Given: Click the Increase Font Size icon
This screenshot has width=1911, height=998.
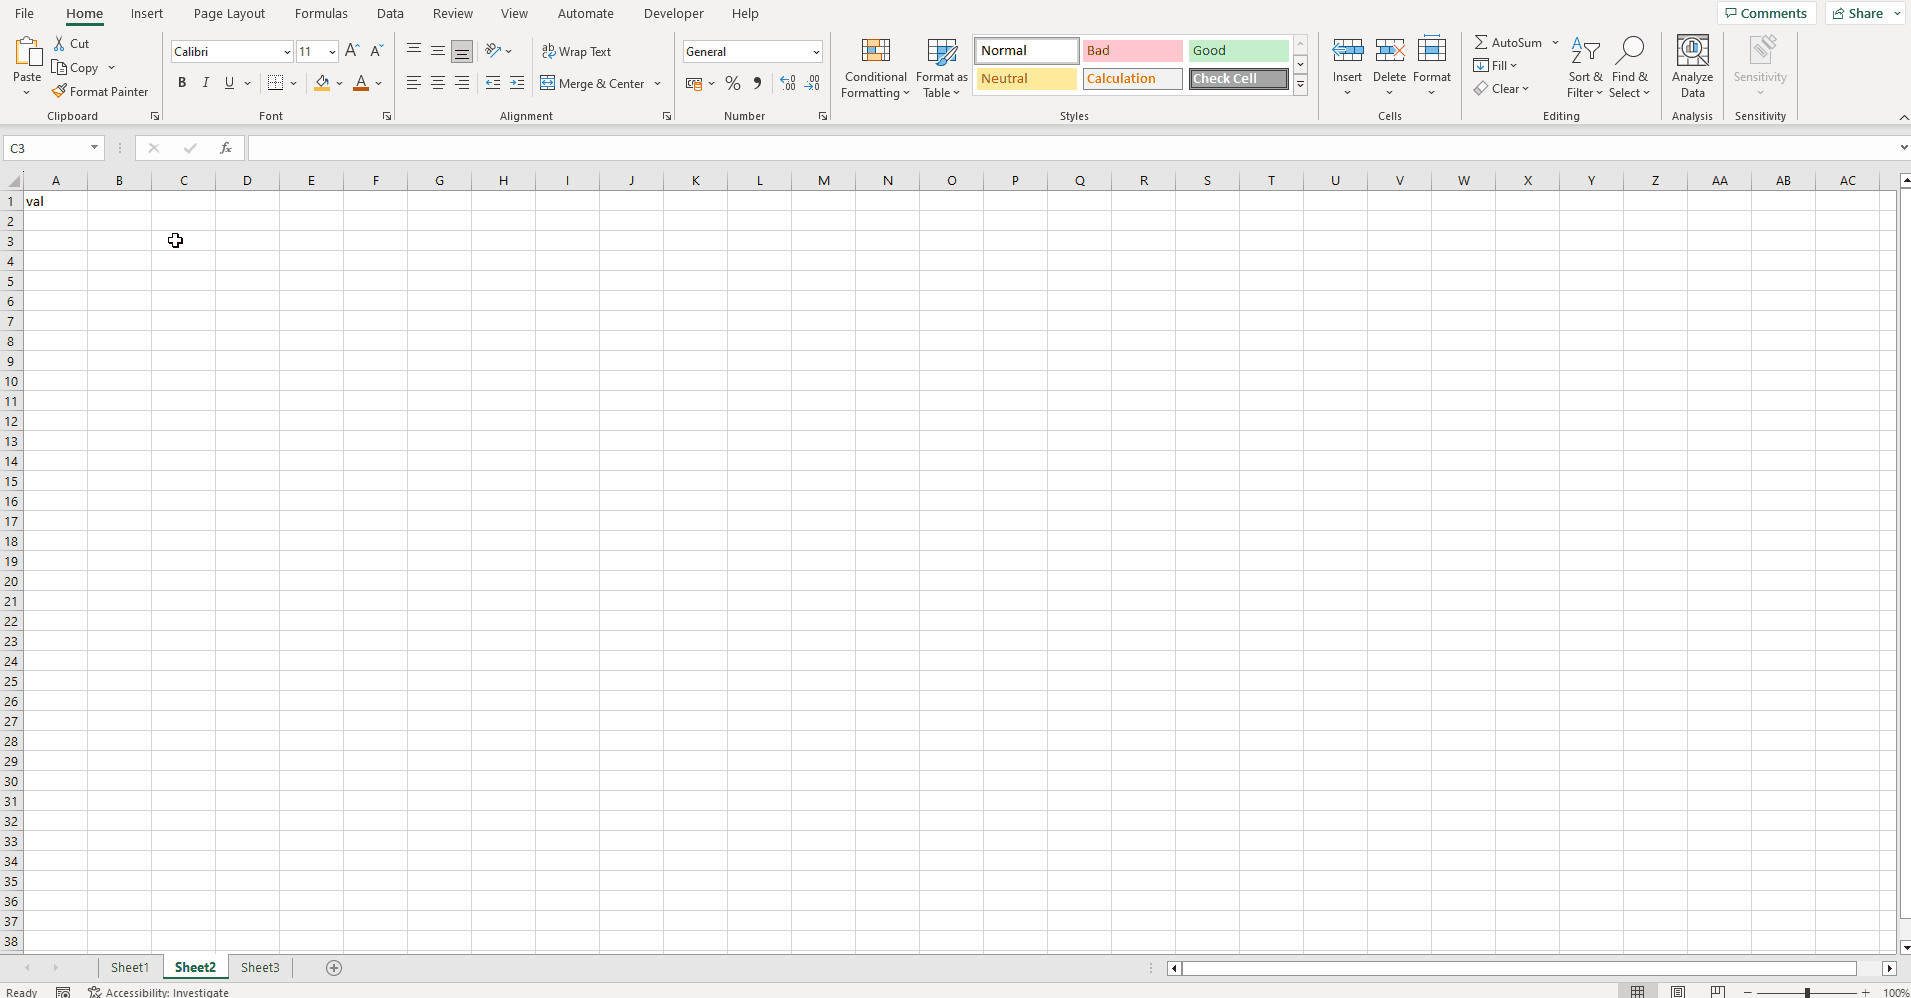Looking at the screenshot, I should 352,51.
